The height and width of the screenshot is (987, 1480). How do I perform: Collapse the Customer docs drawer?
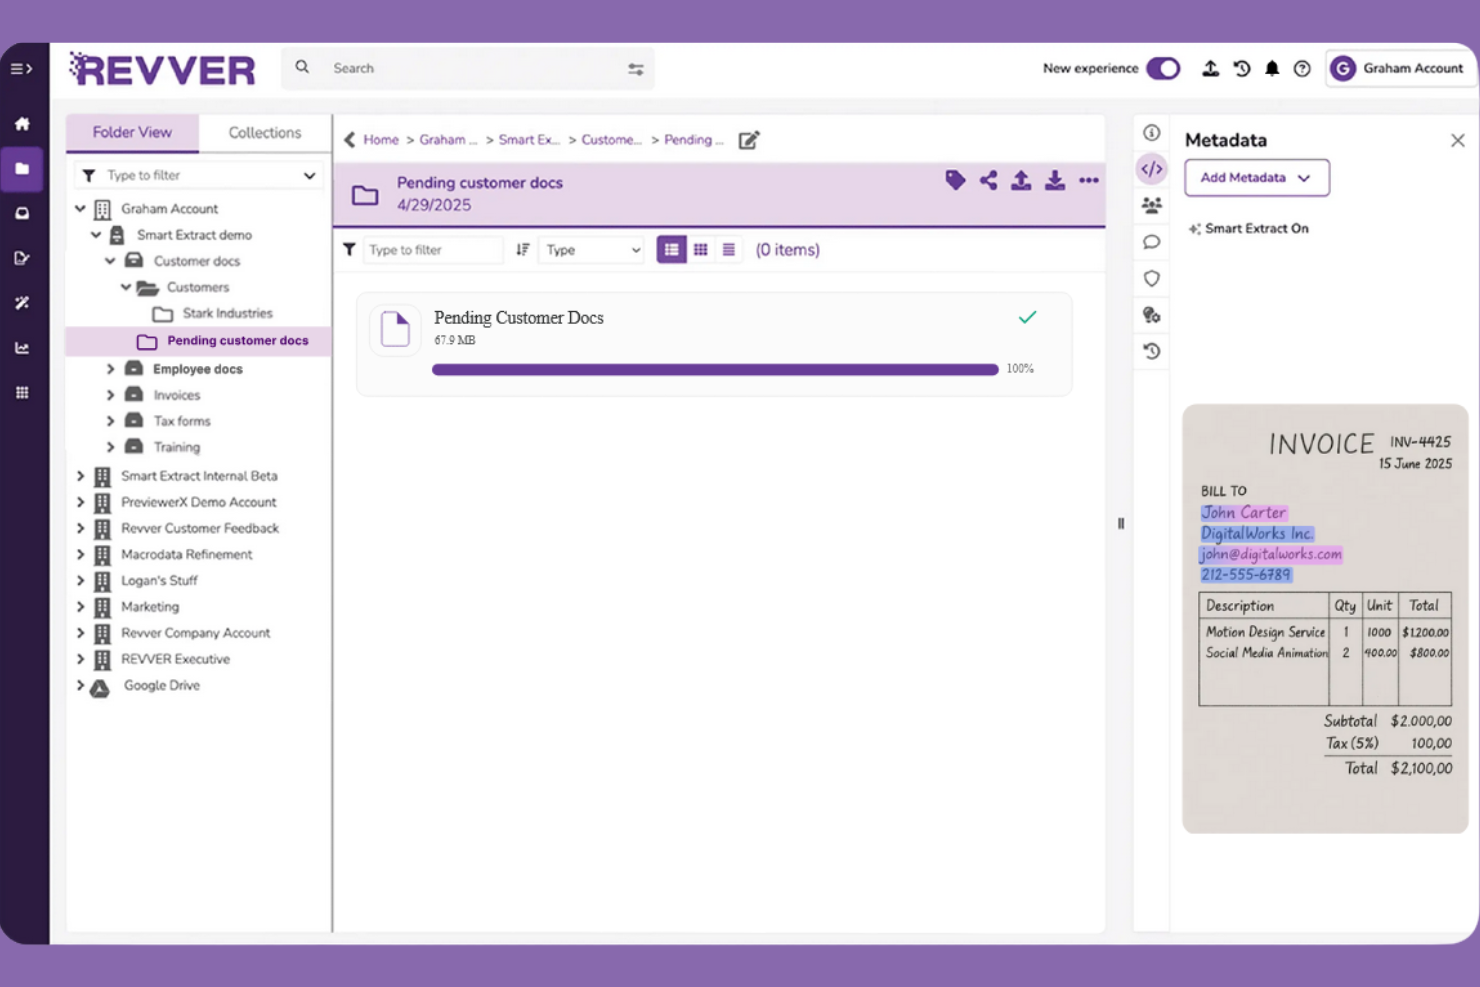110,261
